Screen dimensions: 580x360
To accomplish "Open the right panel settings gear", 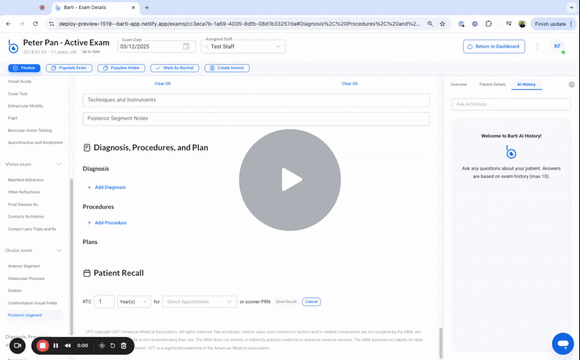I will pos(571,84).
